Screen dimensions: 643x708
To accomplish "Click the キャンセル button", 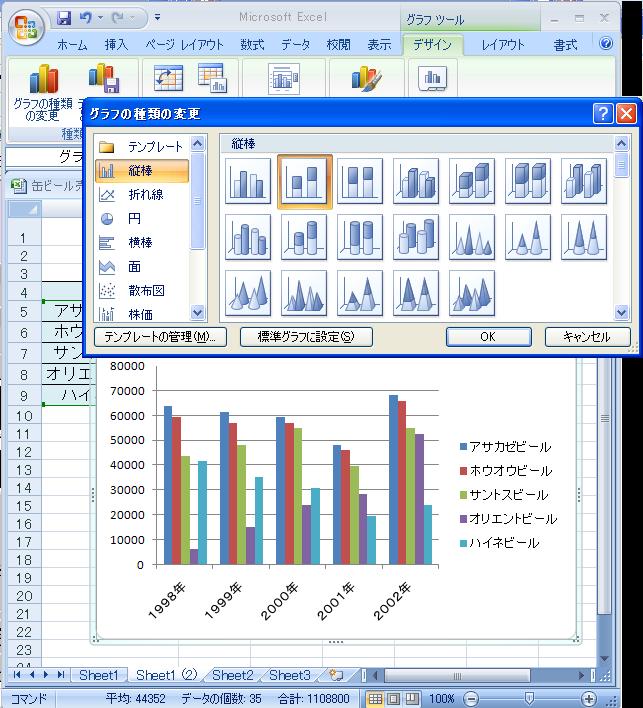I will [587, 337].
